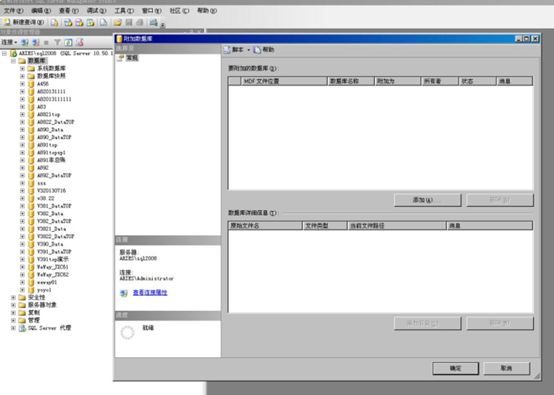Click the 当前文件路径 column header

tap(397, 225)
